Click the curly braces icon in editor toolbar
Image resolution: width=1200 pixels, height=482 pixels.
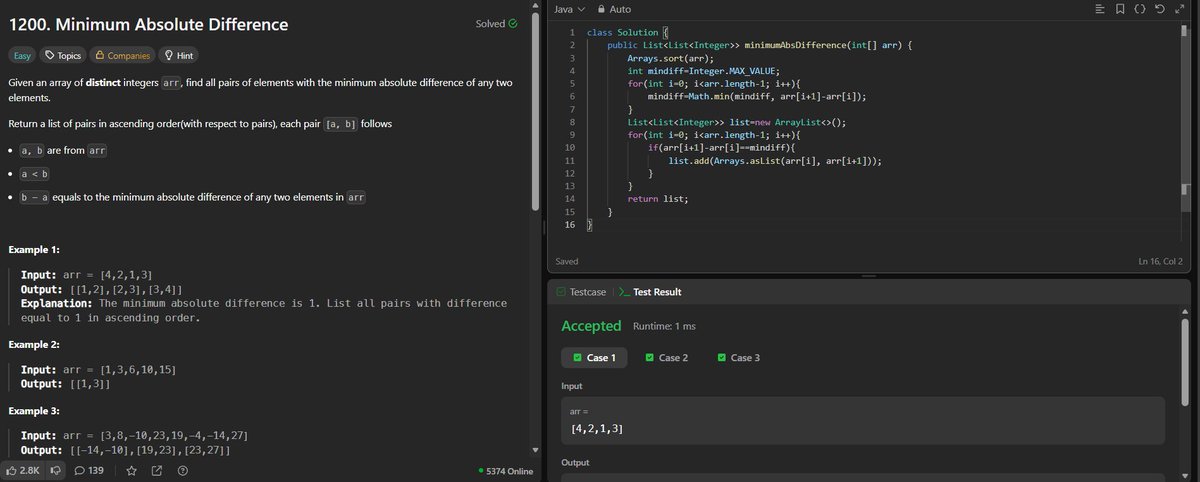point(1141,9)
